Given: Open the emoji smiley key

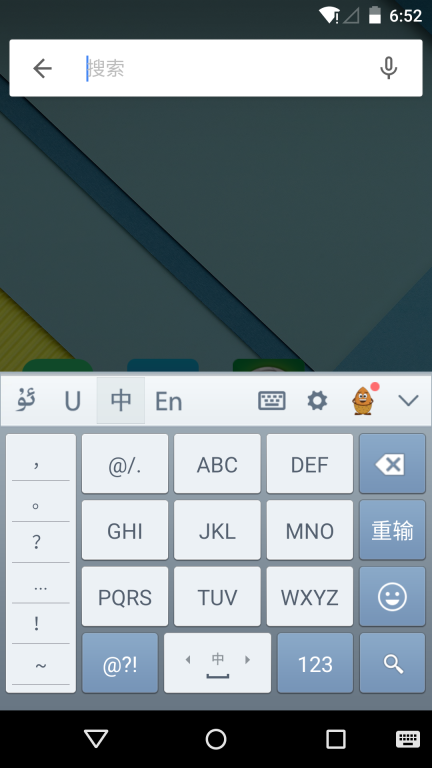Looking at the screenshot, I should coord(392,597).
